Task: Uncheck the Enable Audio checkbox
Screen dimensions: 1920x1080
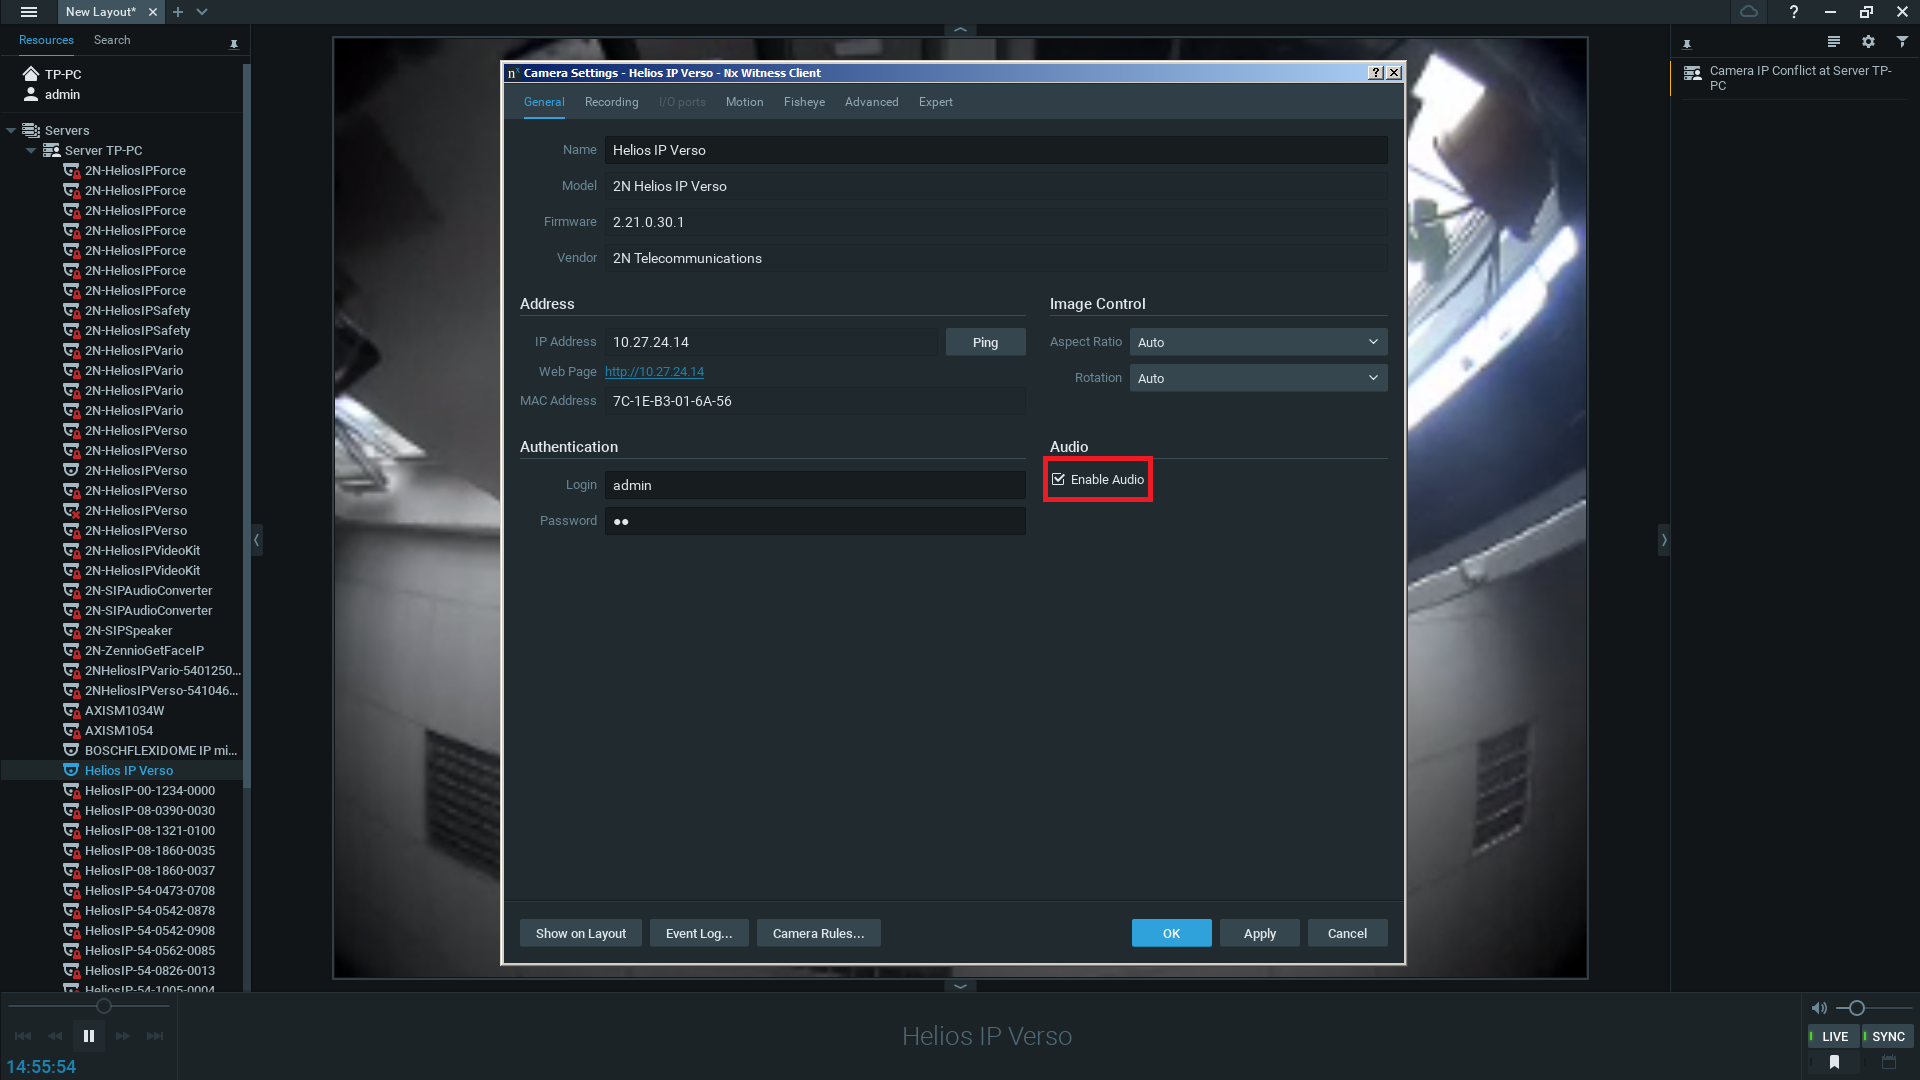Action: click(1059, 480)
